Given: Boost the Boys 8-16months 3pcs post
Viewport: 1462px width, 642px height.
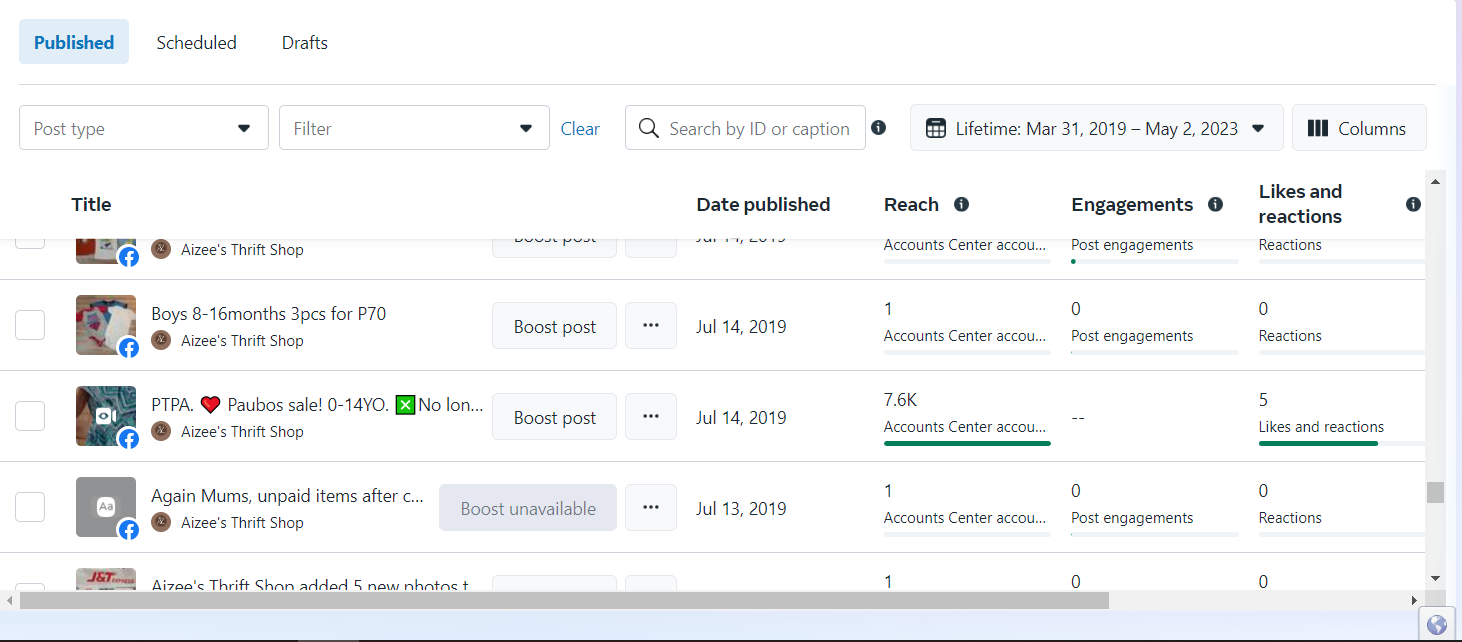Looking at the screenshot, I should tap(554, 326).
